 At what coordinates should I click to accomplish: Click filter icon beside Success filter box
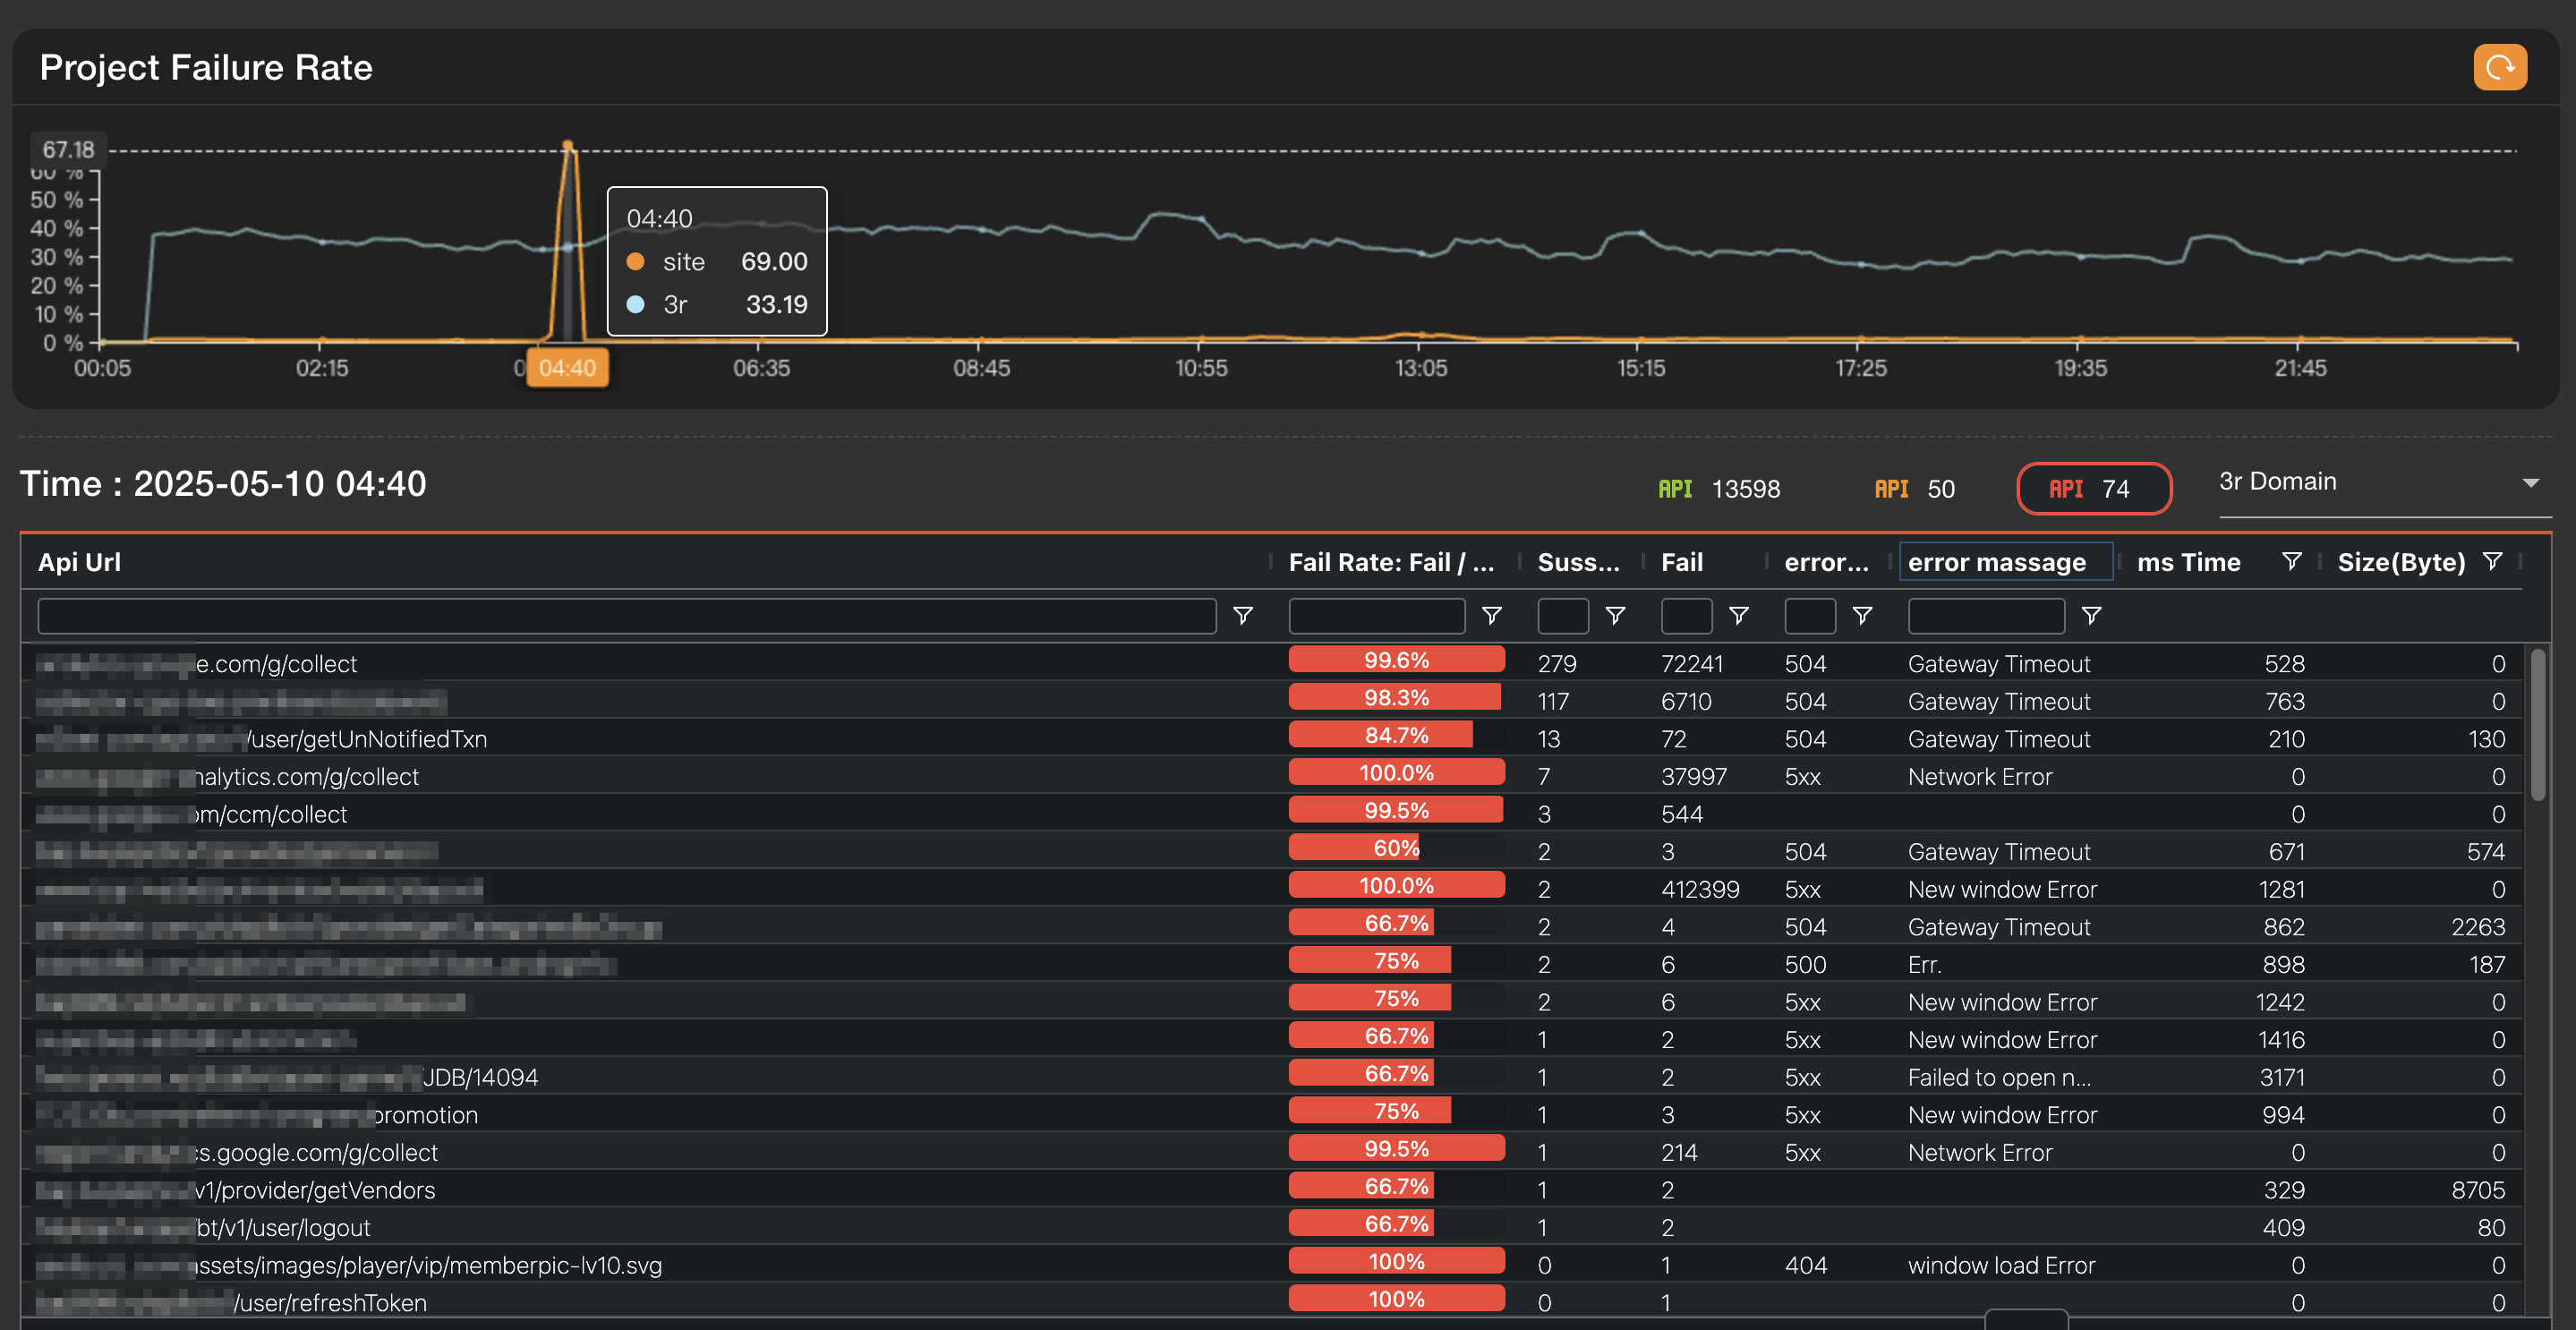pyautogui.click(x=1615, y=615)
